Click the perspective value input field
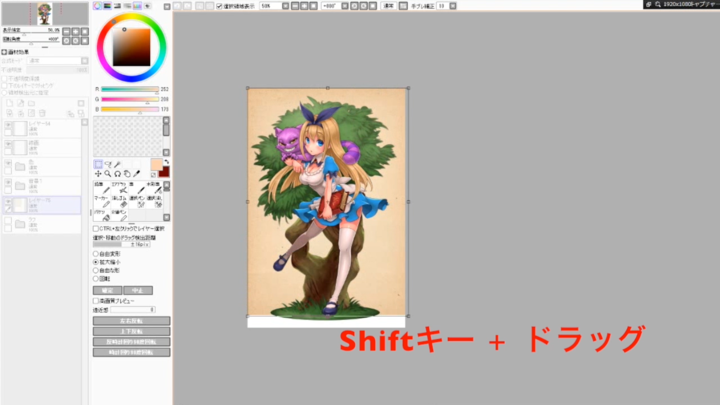Viewport: 720px width, 405px height. [133, 310]
